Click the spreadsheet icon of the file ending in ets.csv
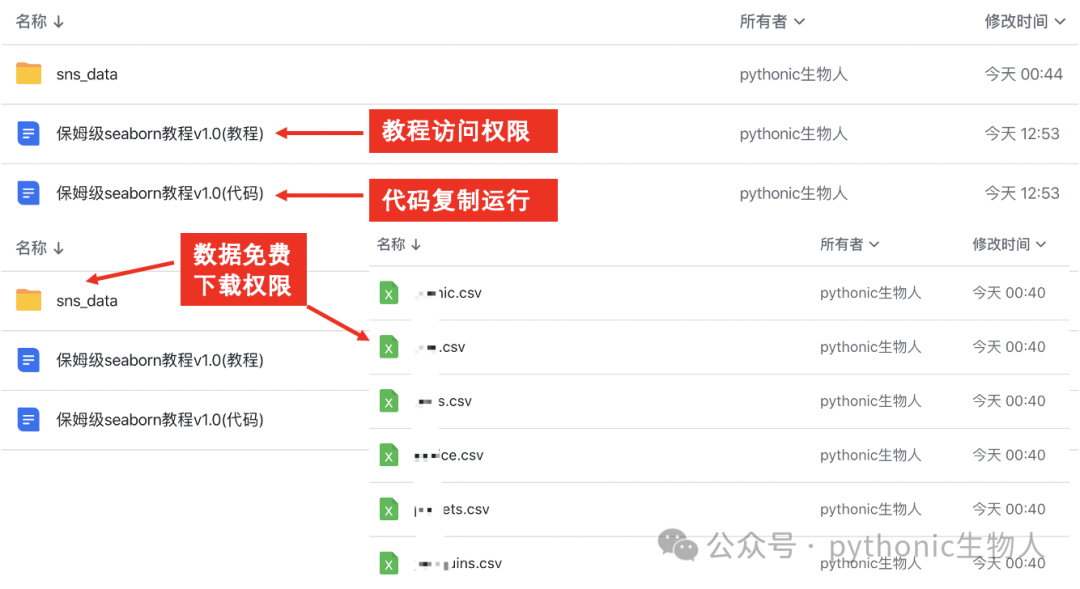1080x589 pixels. click(x=389, y=509)
